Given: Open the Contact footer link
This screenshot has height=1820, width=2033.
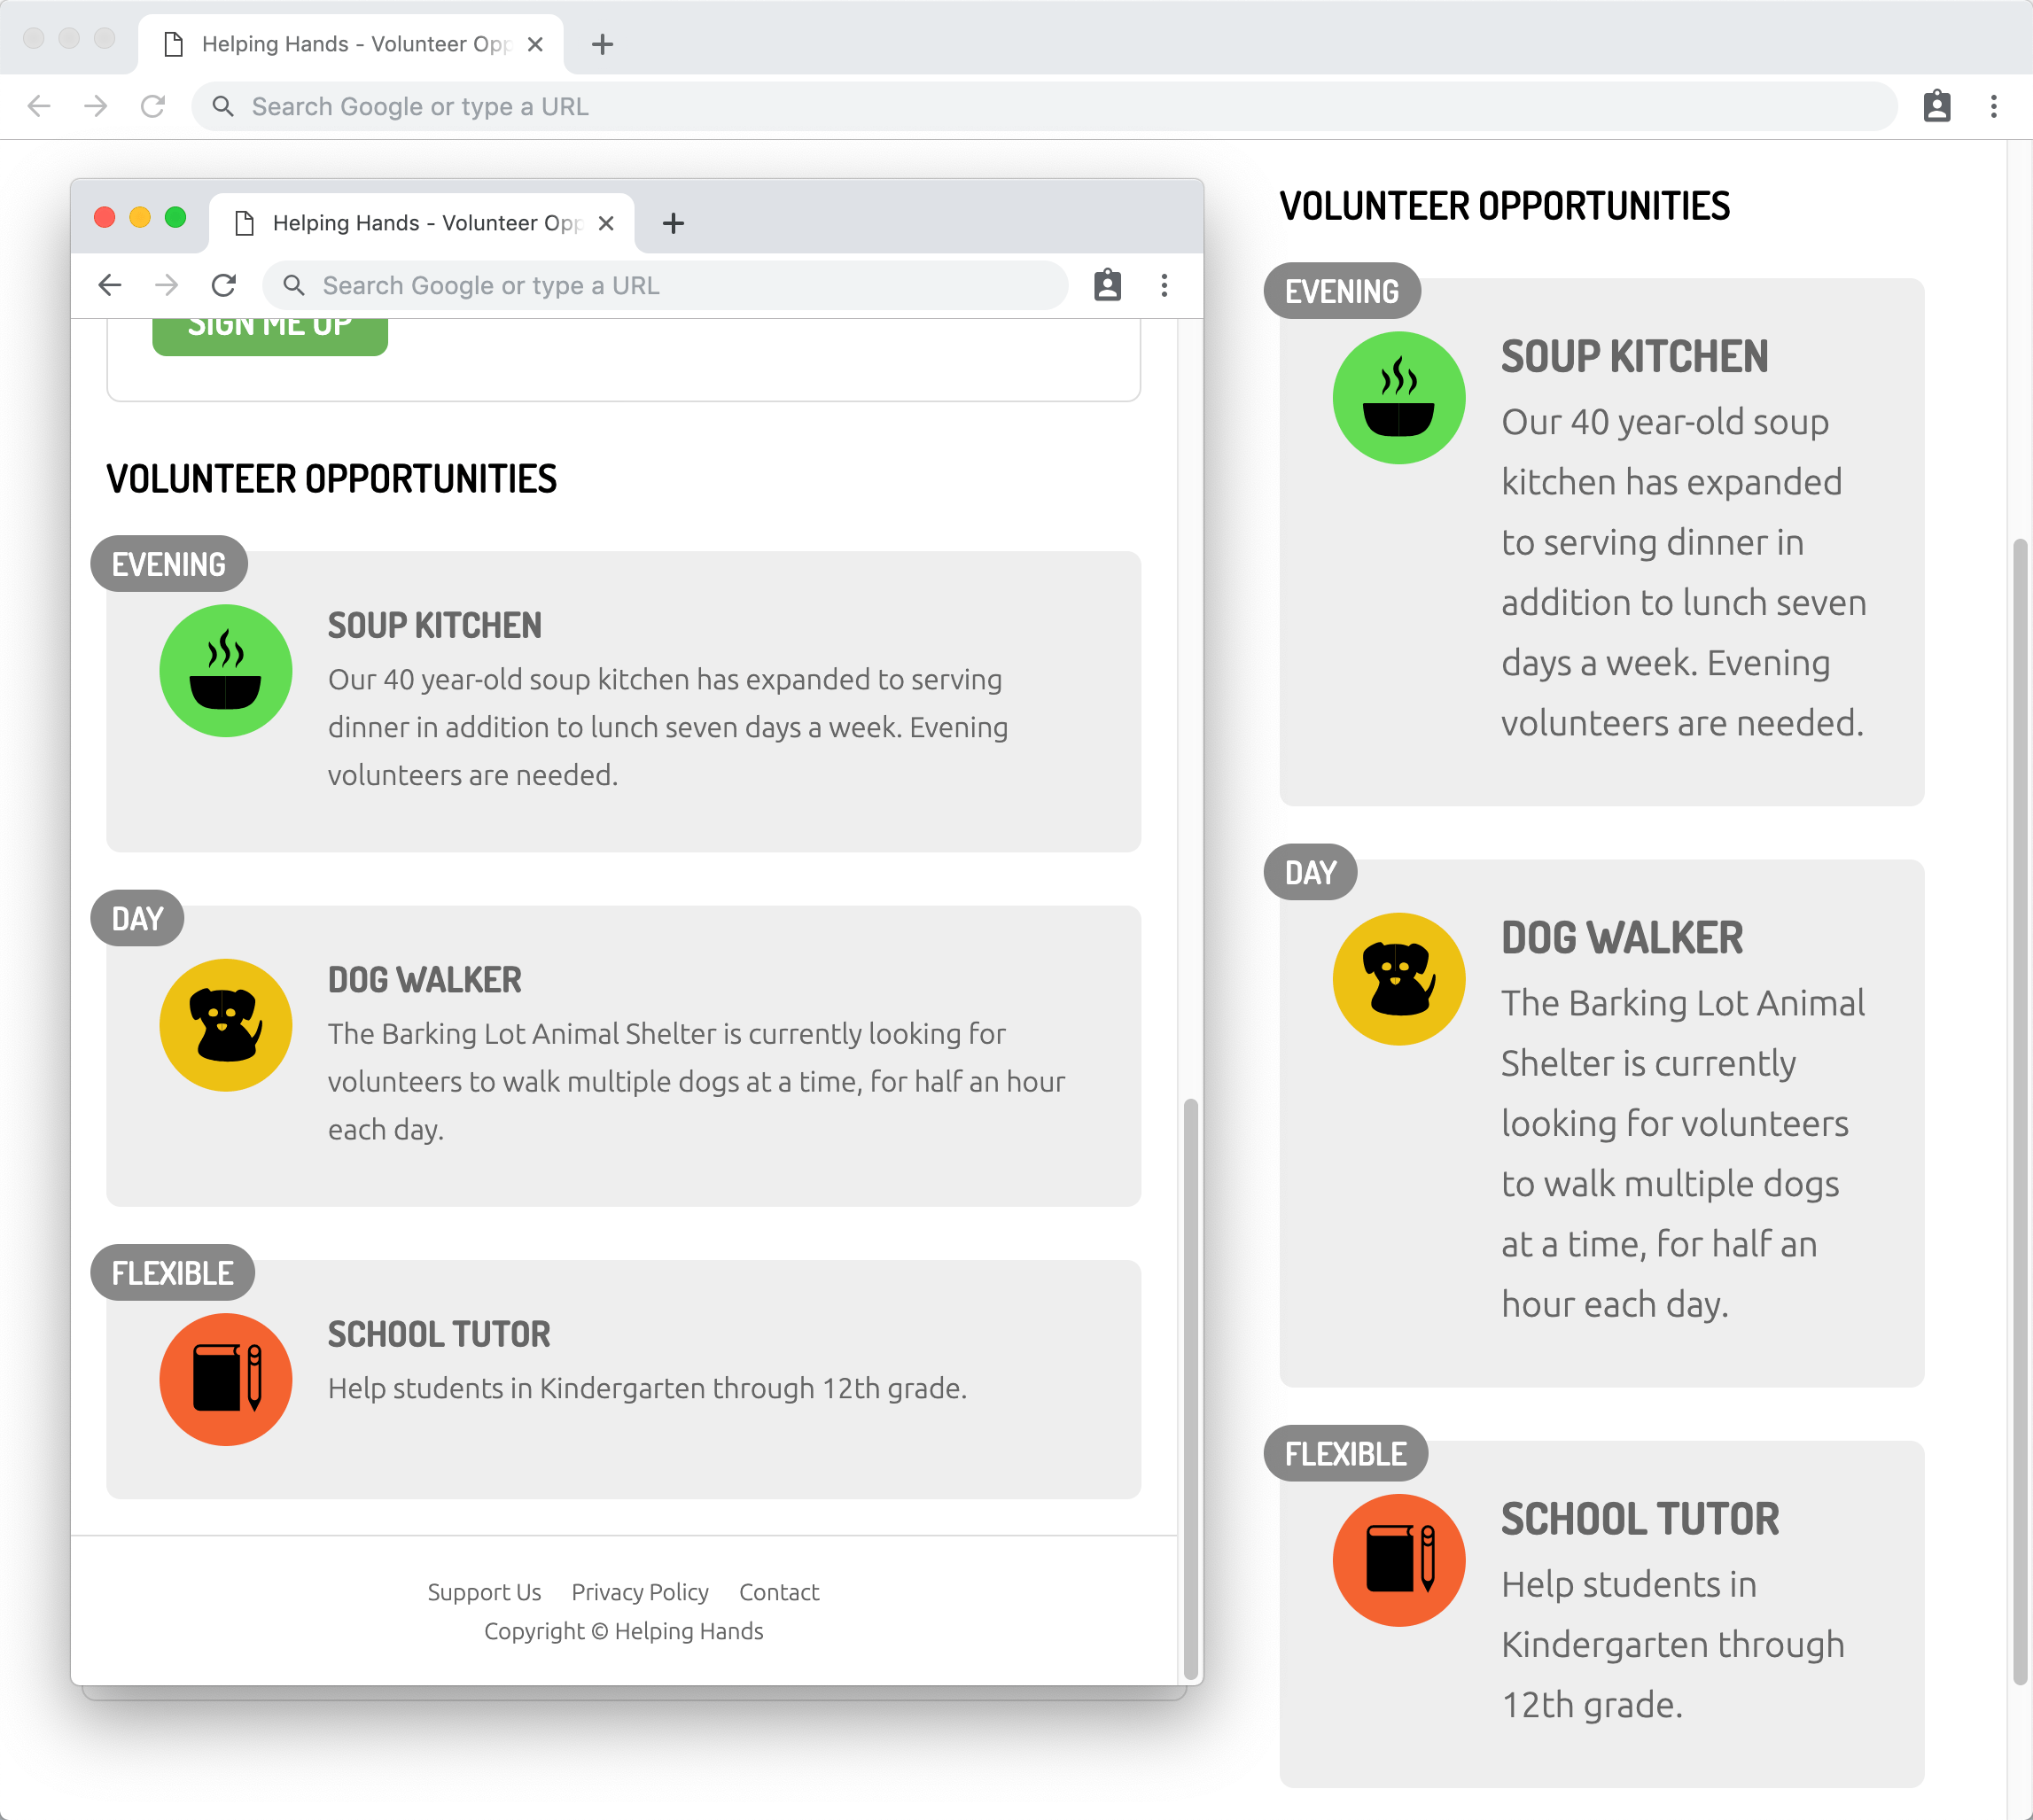Looking at the screenshot, I should [x=779, y=1592].
